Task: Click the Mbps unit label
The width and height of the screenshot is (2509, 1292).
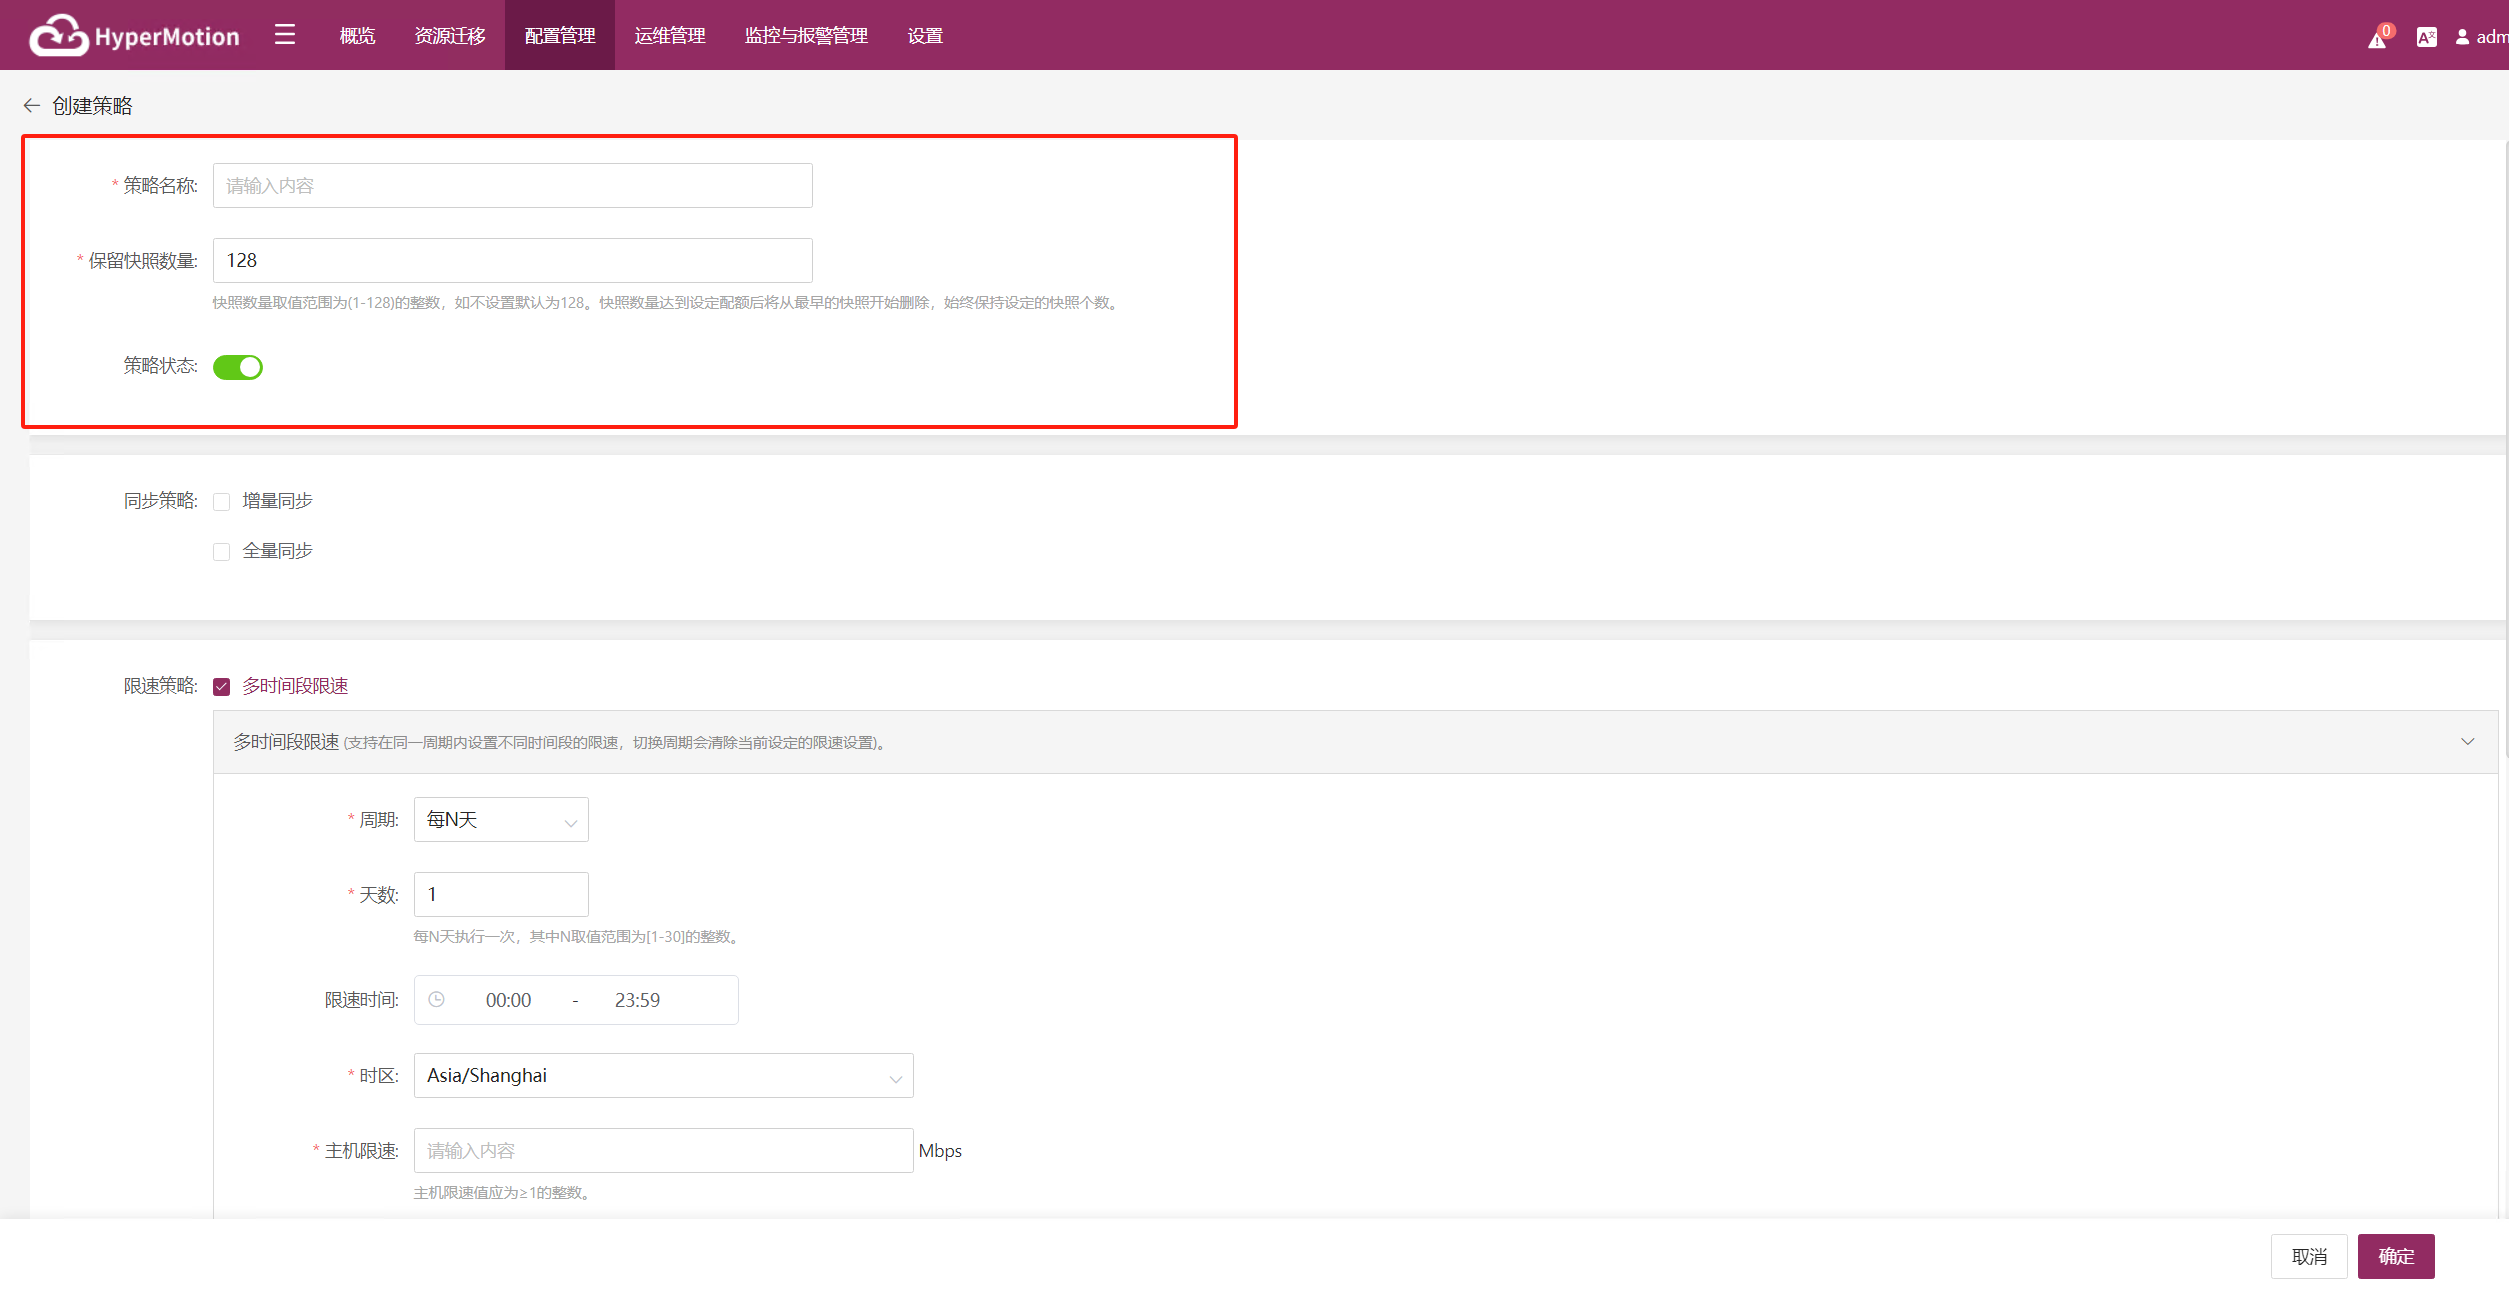Action: click(x=940, y=1151)
